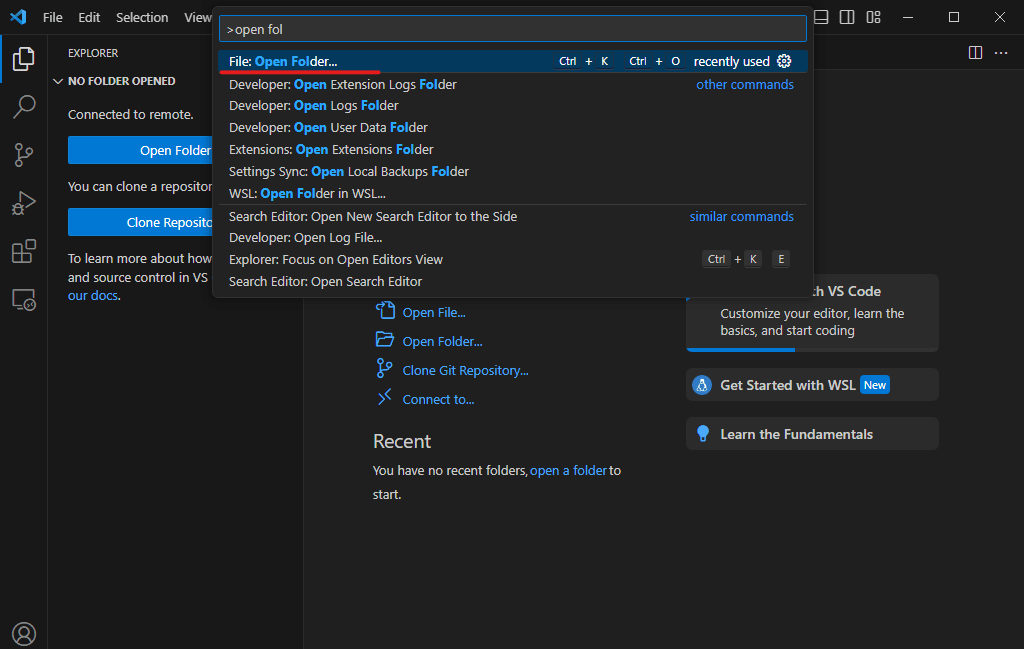This screenshot has width=1024, height=649.
Task: Select Developer: Open User Data Folder
Action: (513, 127)
